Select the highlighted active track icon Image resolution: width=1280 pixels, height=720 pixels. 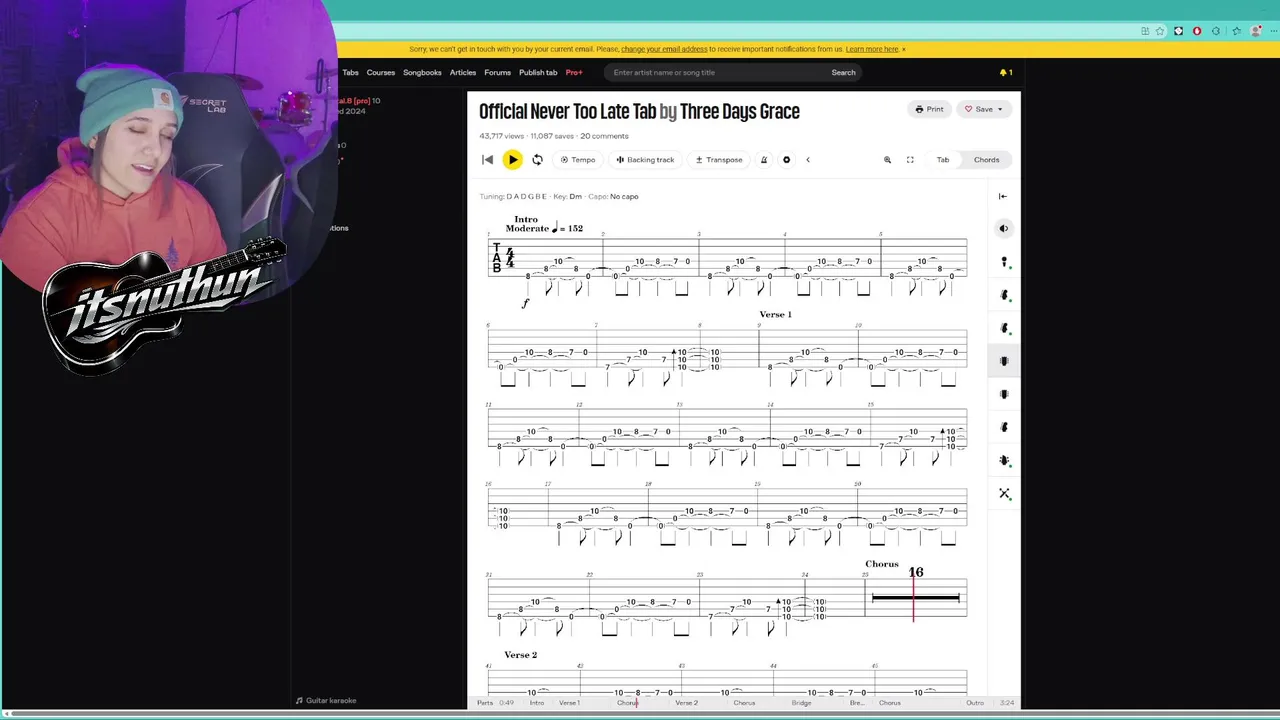(1004, 361)
